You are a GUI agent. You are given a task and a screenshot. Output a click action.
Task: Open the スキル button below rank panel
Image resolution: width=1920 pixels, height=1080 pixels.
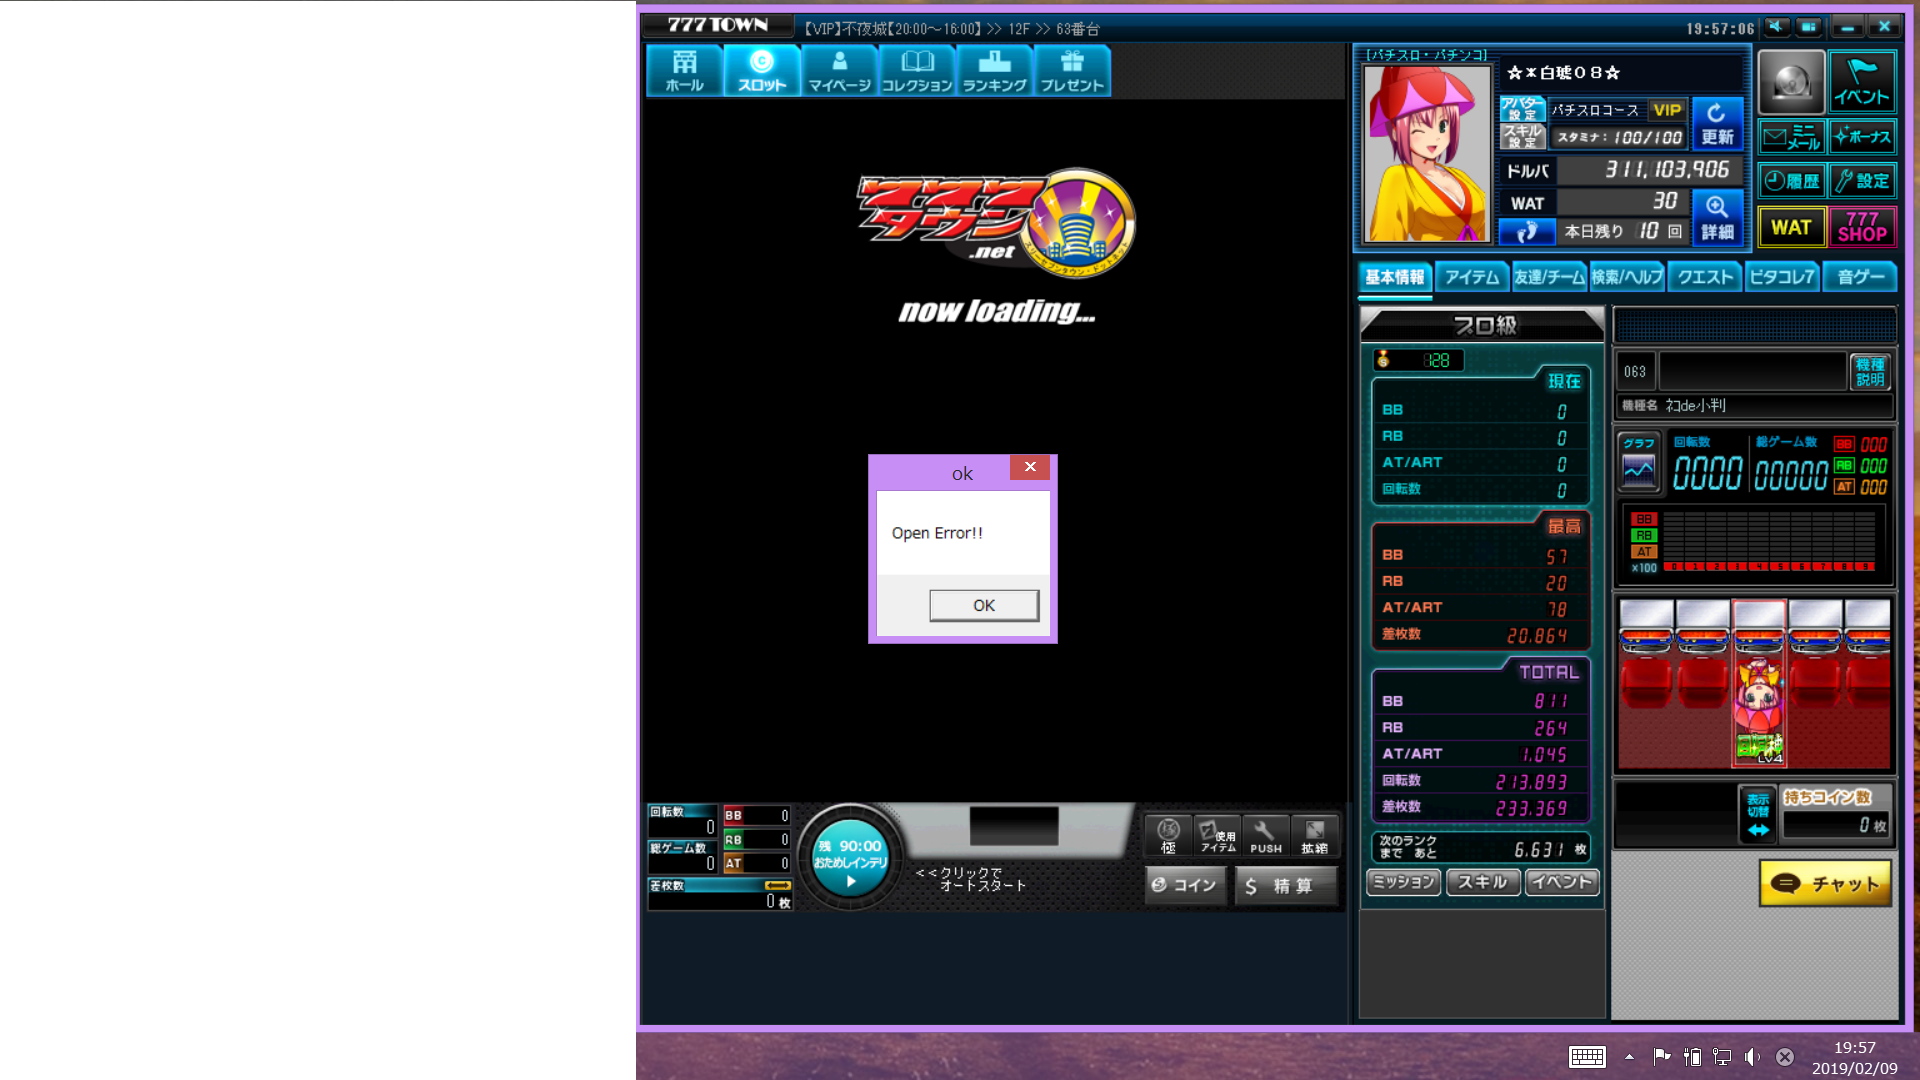1483,882
